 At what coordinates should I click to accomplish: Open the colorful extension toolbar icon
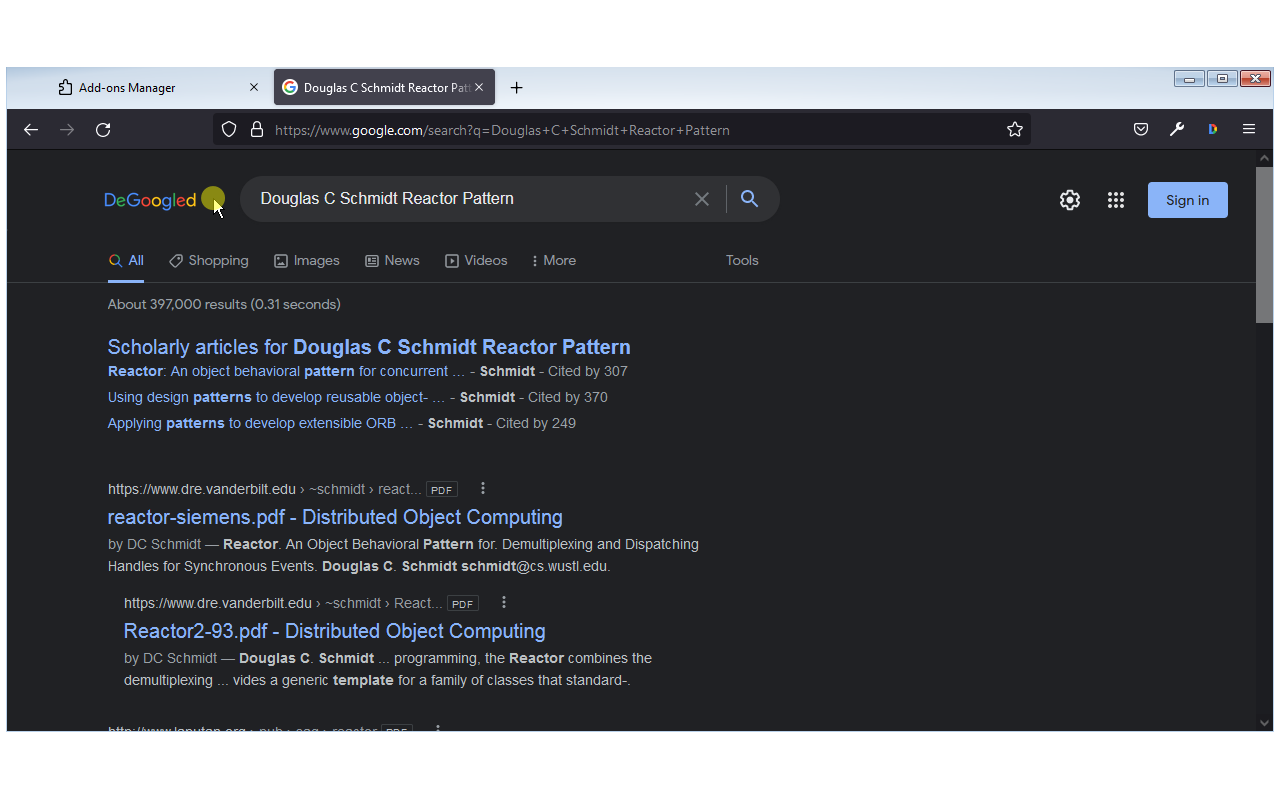point(1213,130)
